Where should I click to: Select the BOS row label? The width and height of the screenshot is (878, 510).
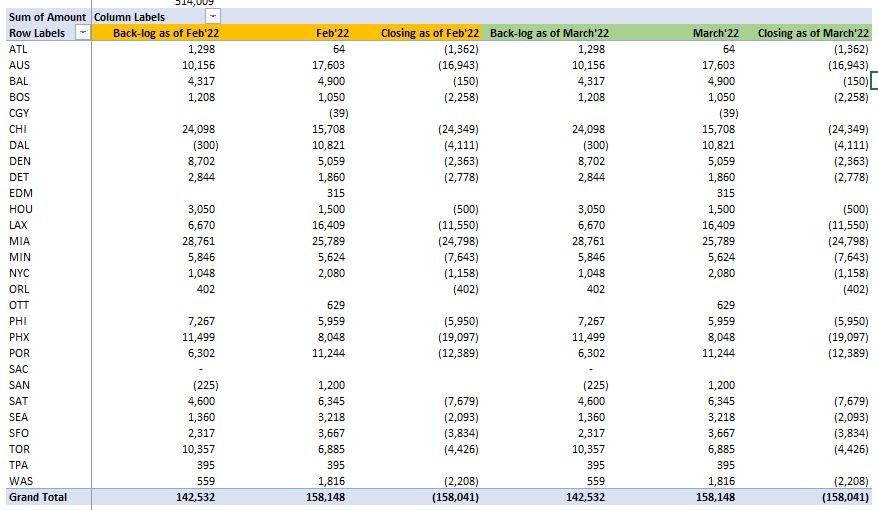pyautogui.click(x=19, y=97)
